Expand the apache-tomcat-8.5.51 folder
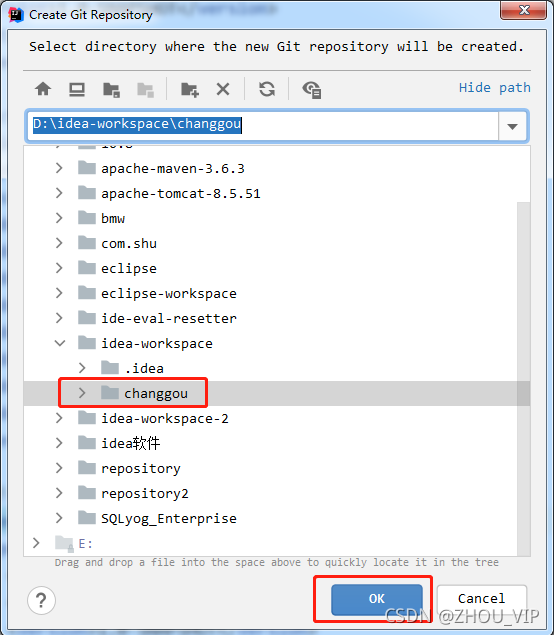This screenshot has width=554, height=635. click(59, 193)
